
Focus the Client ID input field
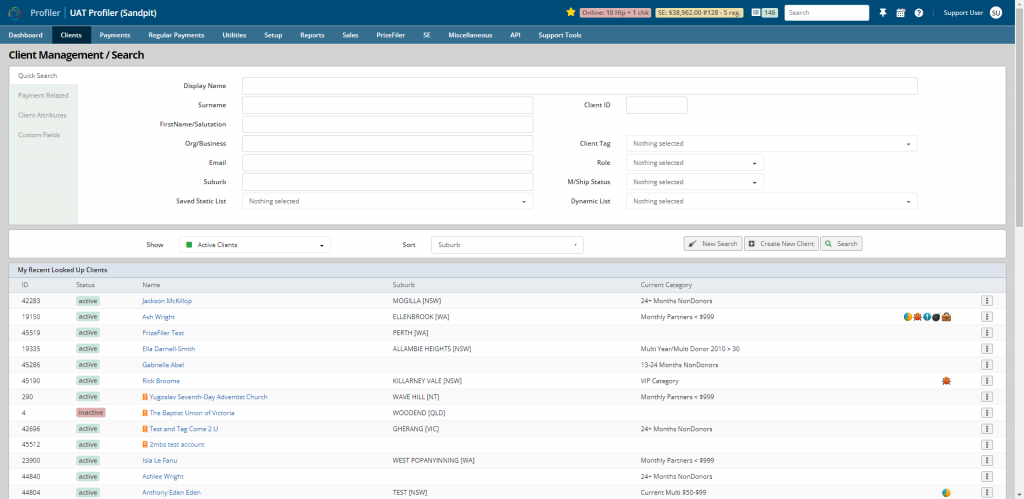pos(656,105)
